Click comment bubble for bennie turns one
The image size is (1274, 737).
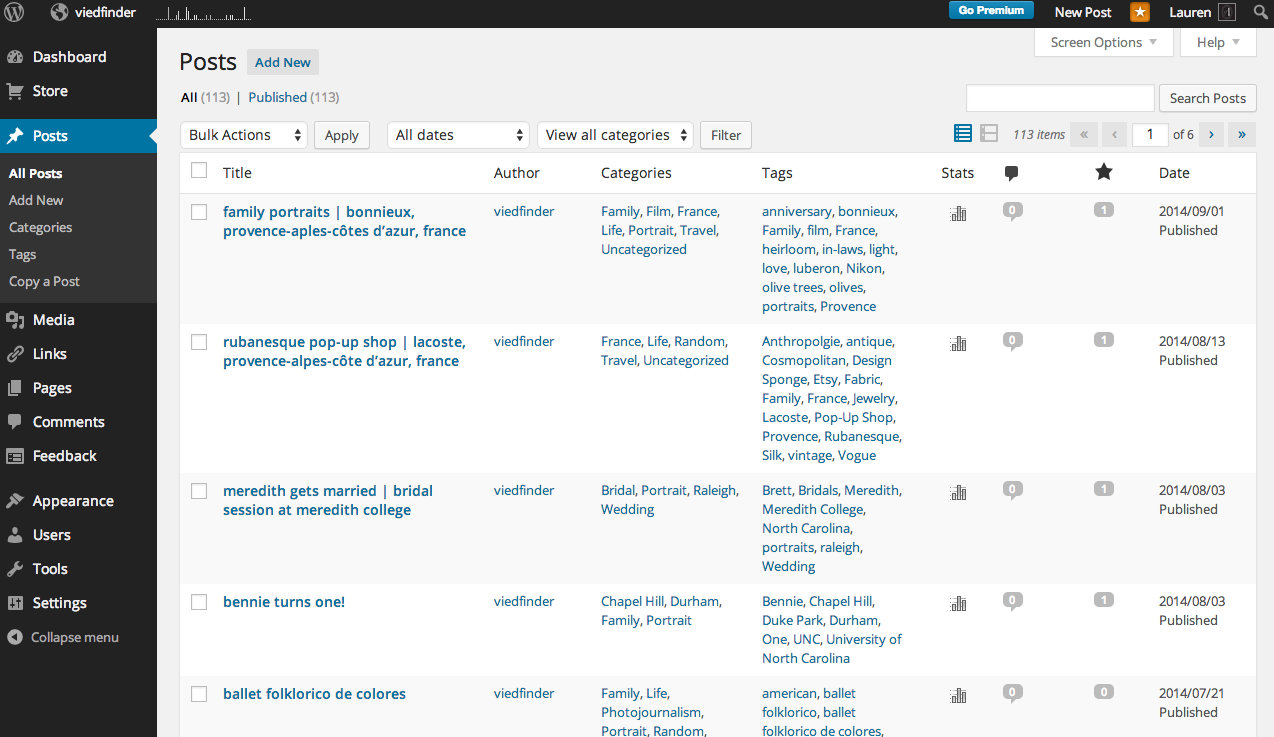click(1012, 601)
